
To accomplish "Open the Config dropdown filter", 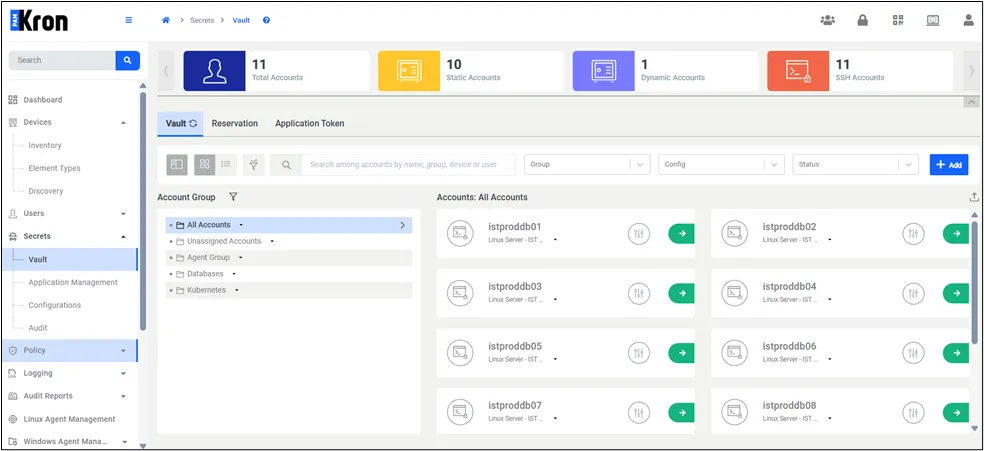I will [721, 164].
